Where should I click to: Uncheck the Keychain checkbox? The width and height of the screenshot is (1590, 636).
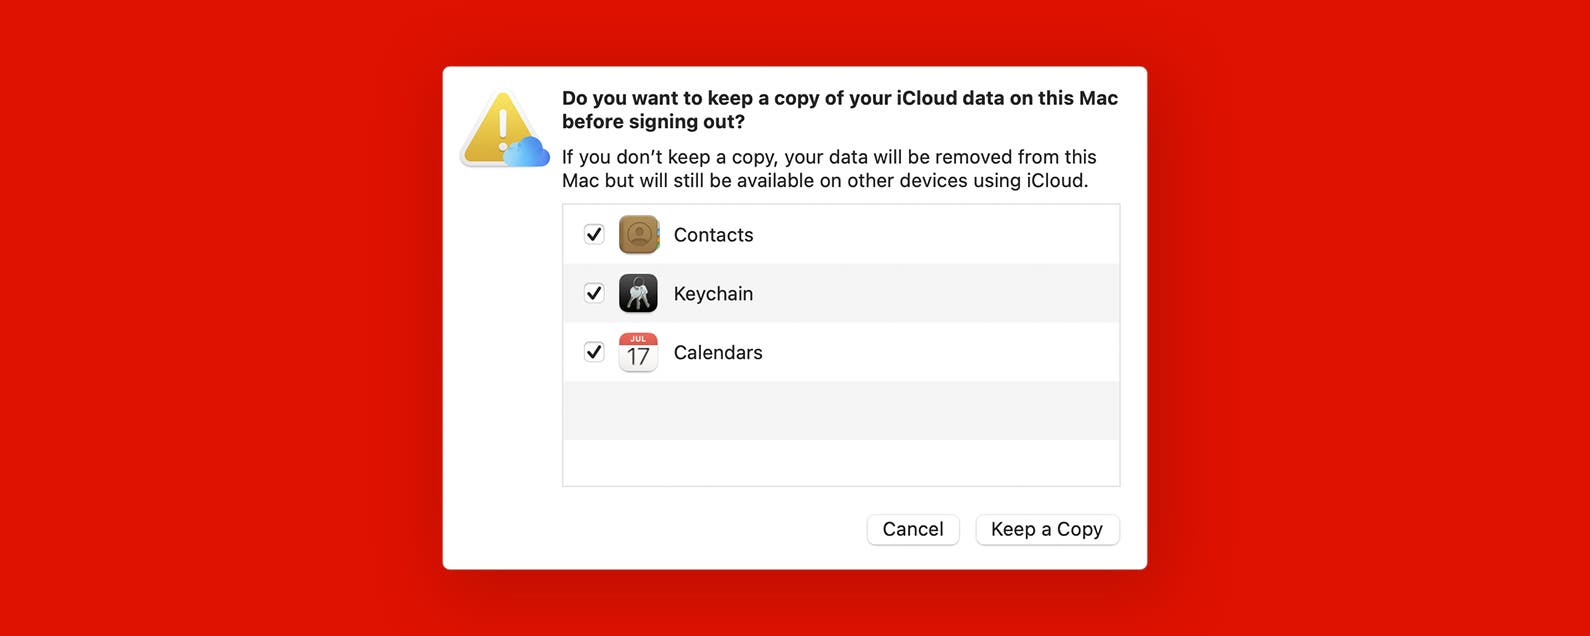coord(594,294)
